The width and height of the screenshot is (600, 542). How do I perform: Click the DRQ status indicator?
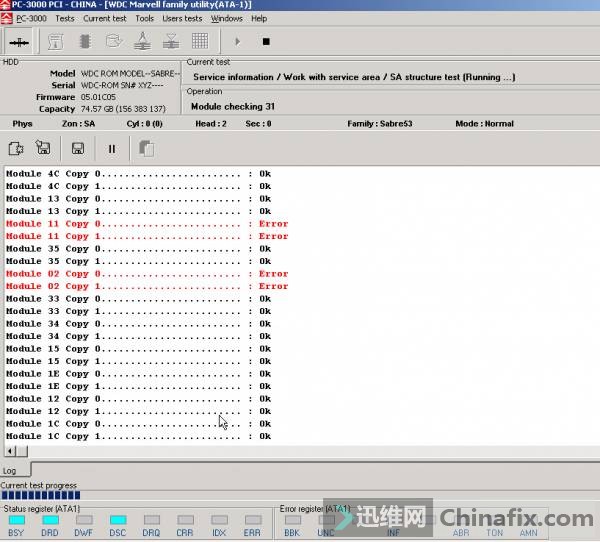152,520
